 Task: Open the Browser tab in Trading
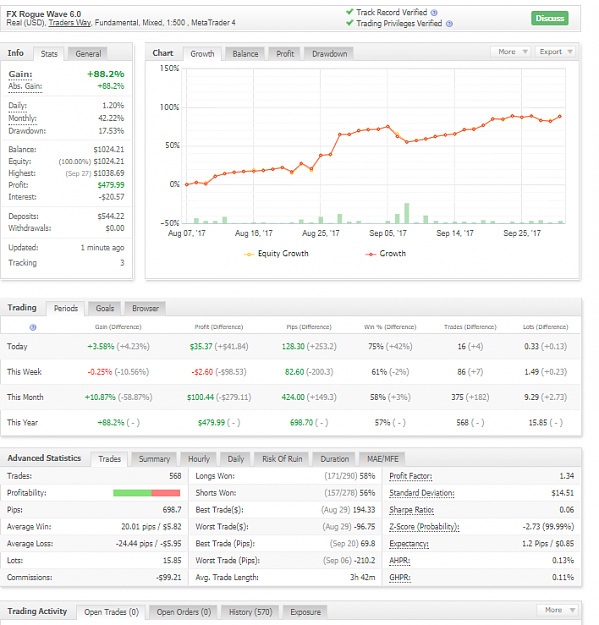(x=145, y=308)
